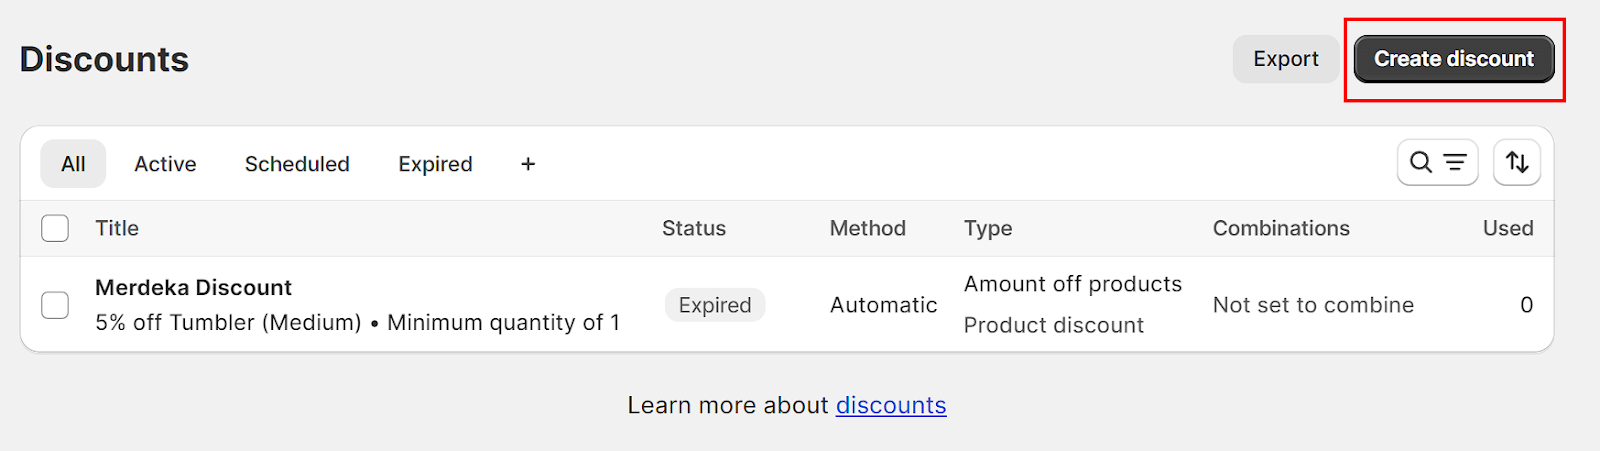Click the Export button
The image size is (1600, 451).
pos(1286,59)
